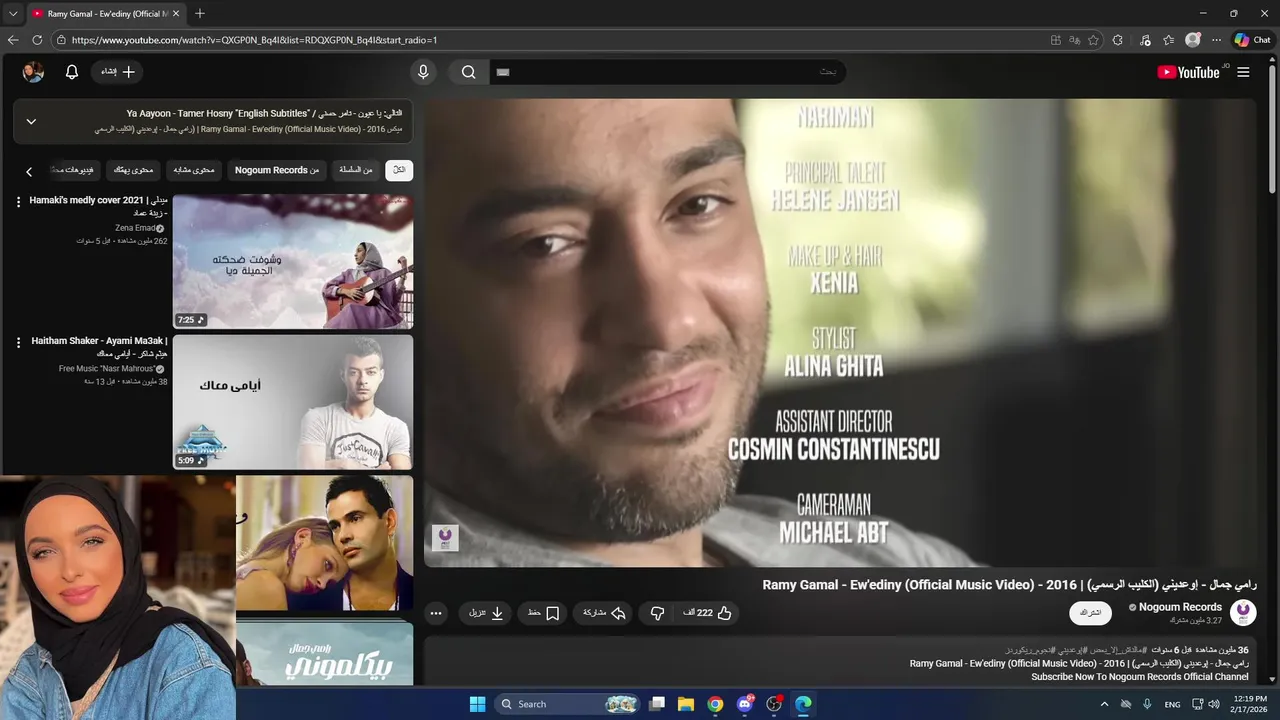Open app-available icon in address bar
Screen dimensions: 1280x720
point(1056,40)
